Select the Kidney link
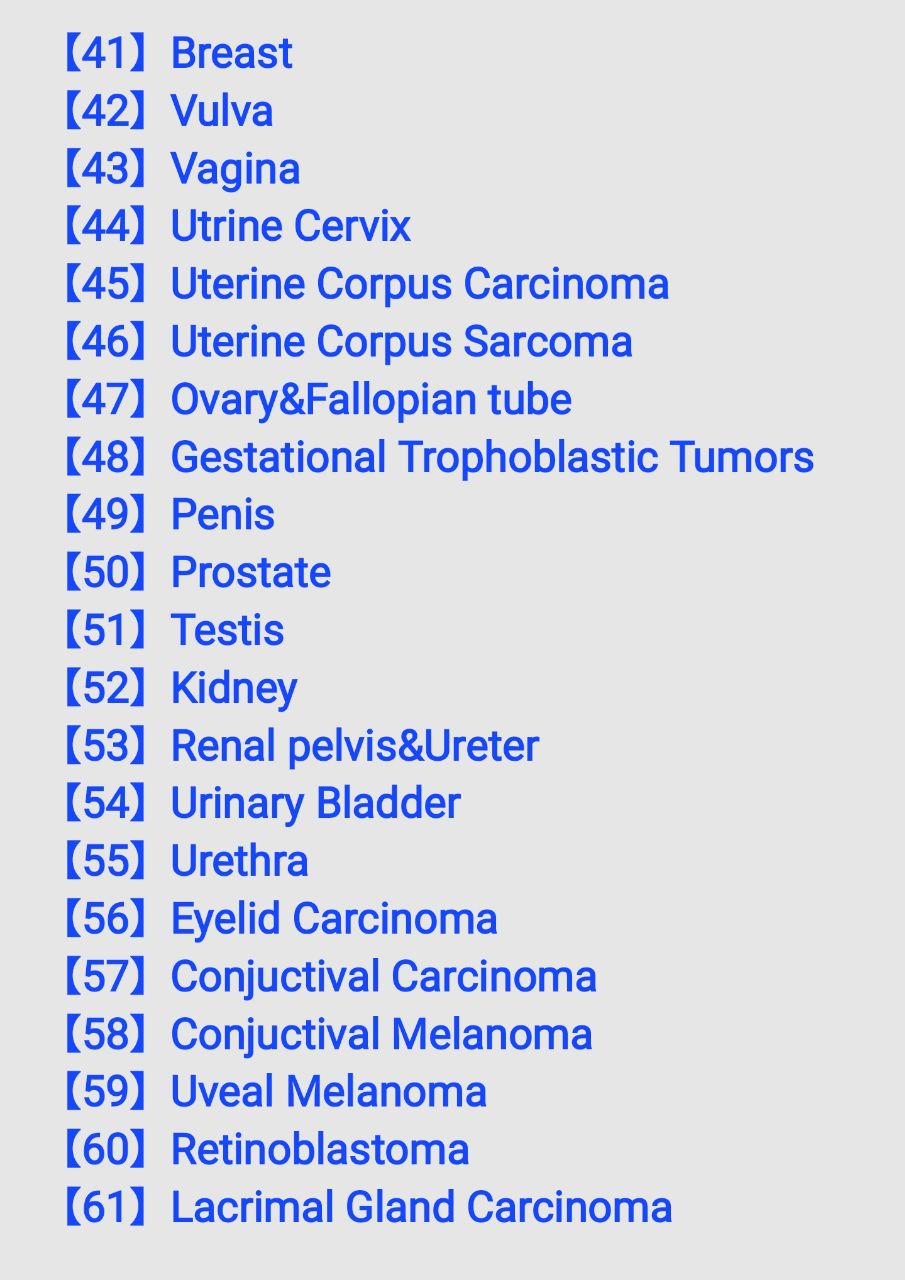The height and width of the screenshot is (1280, 905). pyautogui.click(x=234, y=688)
